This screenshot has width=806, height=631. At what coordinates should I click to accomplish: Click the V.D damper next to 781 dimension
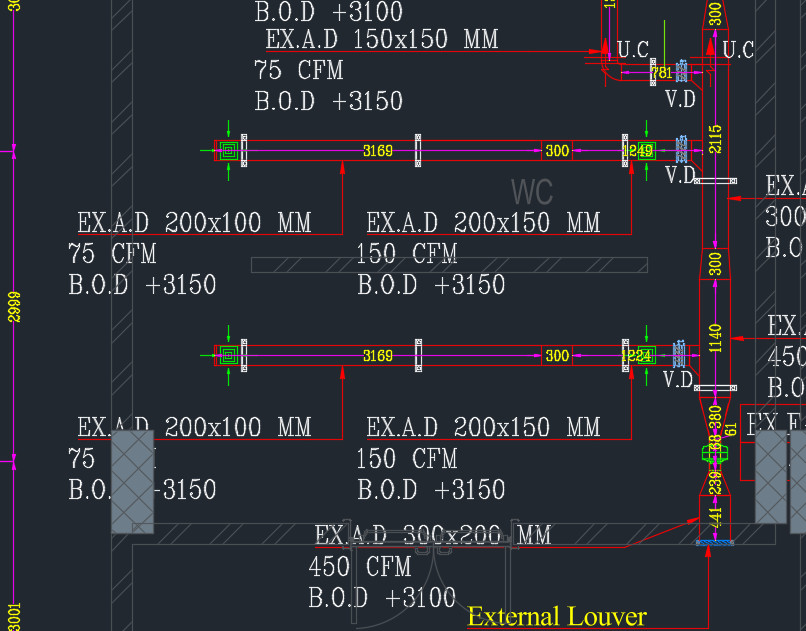tap(683, 72)
